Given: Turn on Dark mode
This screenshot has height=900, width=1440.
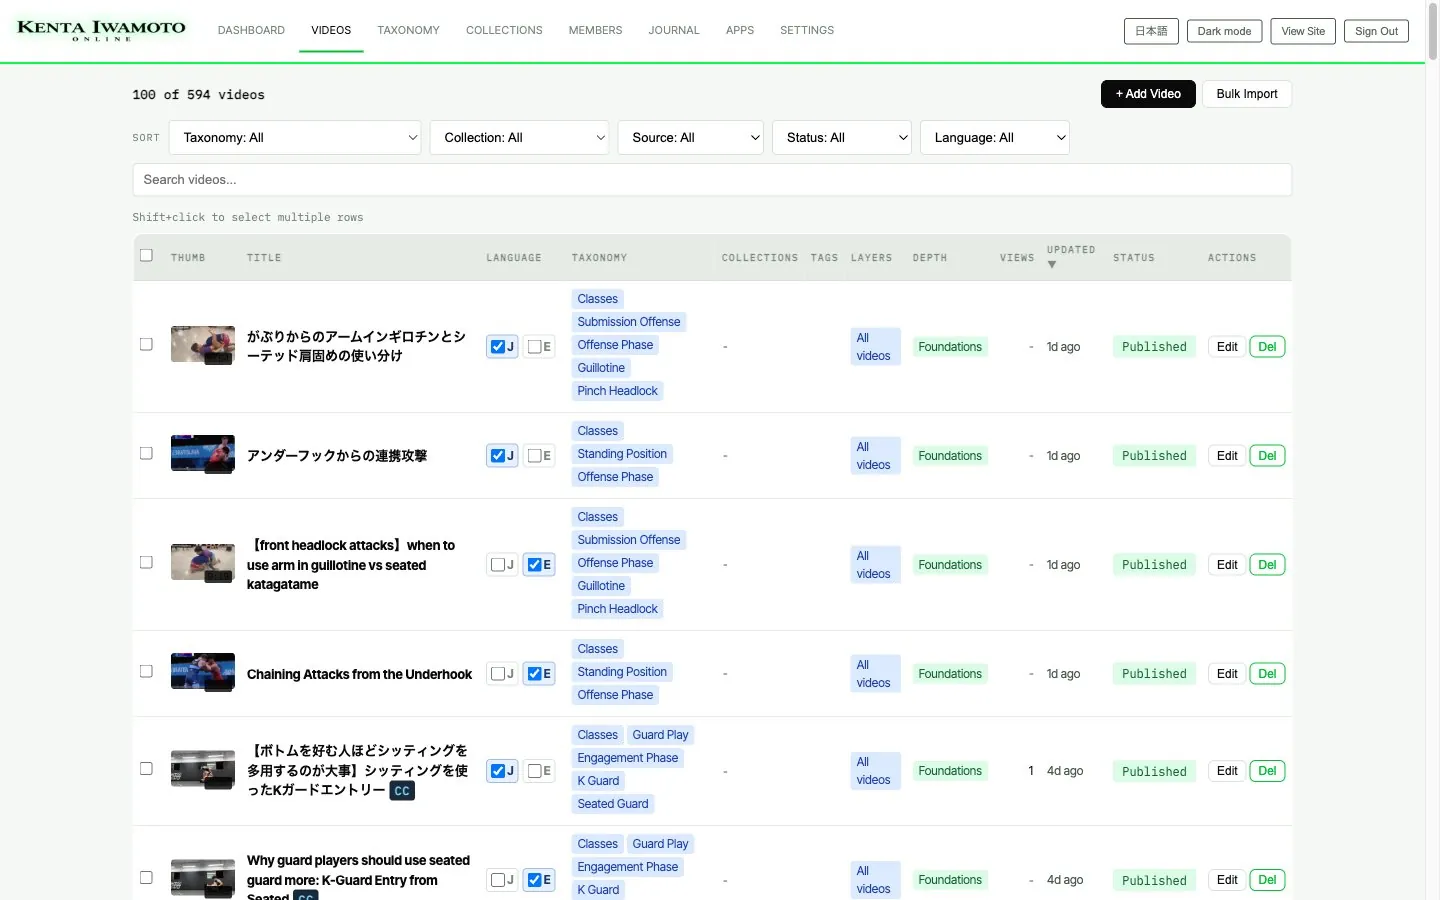Looking at the screenshot, I should pos(1224,31).
